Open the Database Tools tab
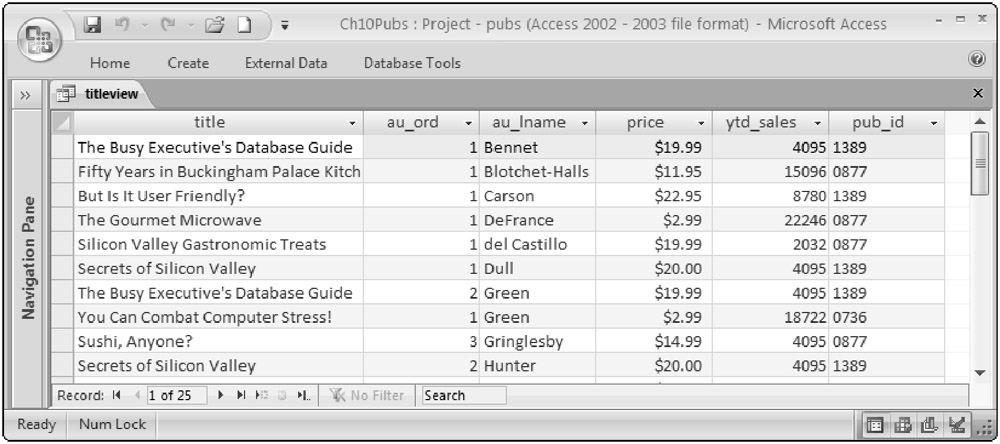This screenshot has width=1000, height=444. coord(412,63)
